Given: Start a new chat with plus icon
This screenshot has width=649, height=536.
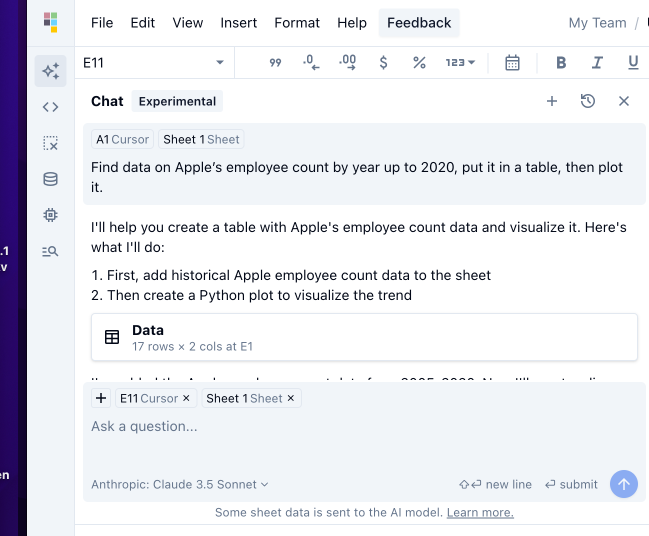Looking at the screenshot, I should coord(552,101).
